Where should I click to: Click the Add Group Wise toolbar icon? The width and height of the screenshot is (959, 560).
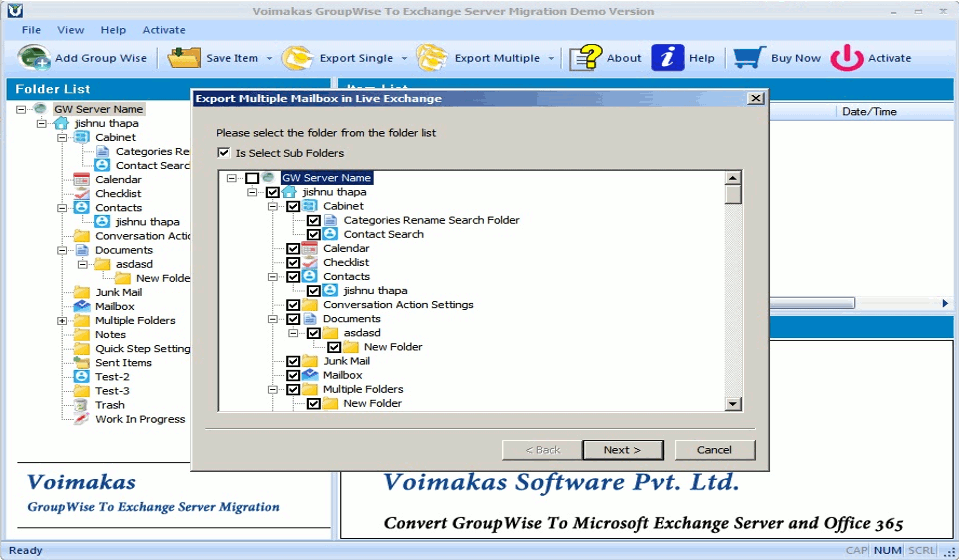[34, 57]
